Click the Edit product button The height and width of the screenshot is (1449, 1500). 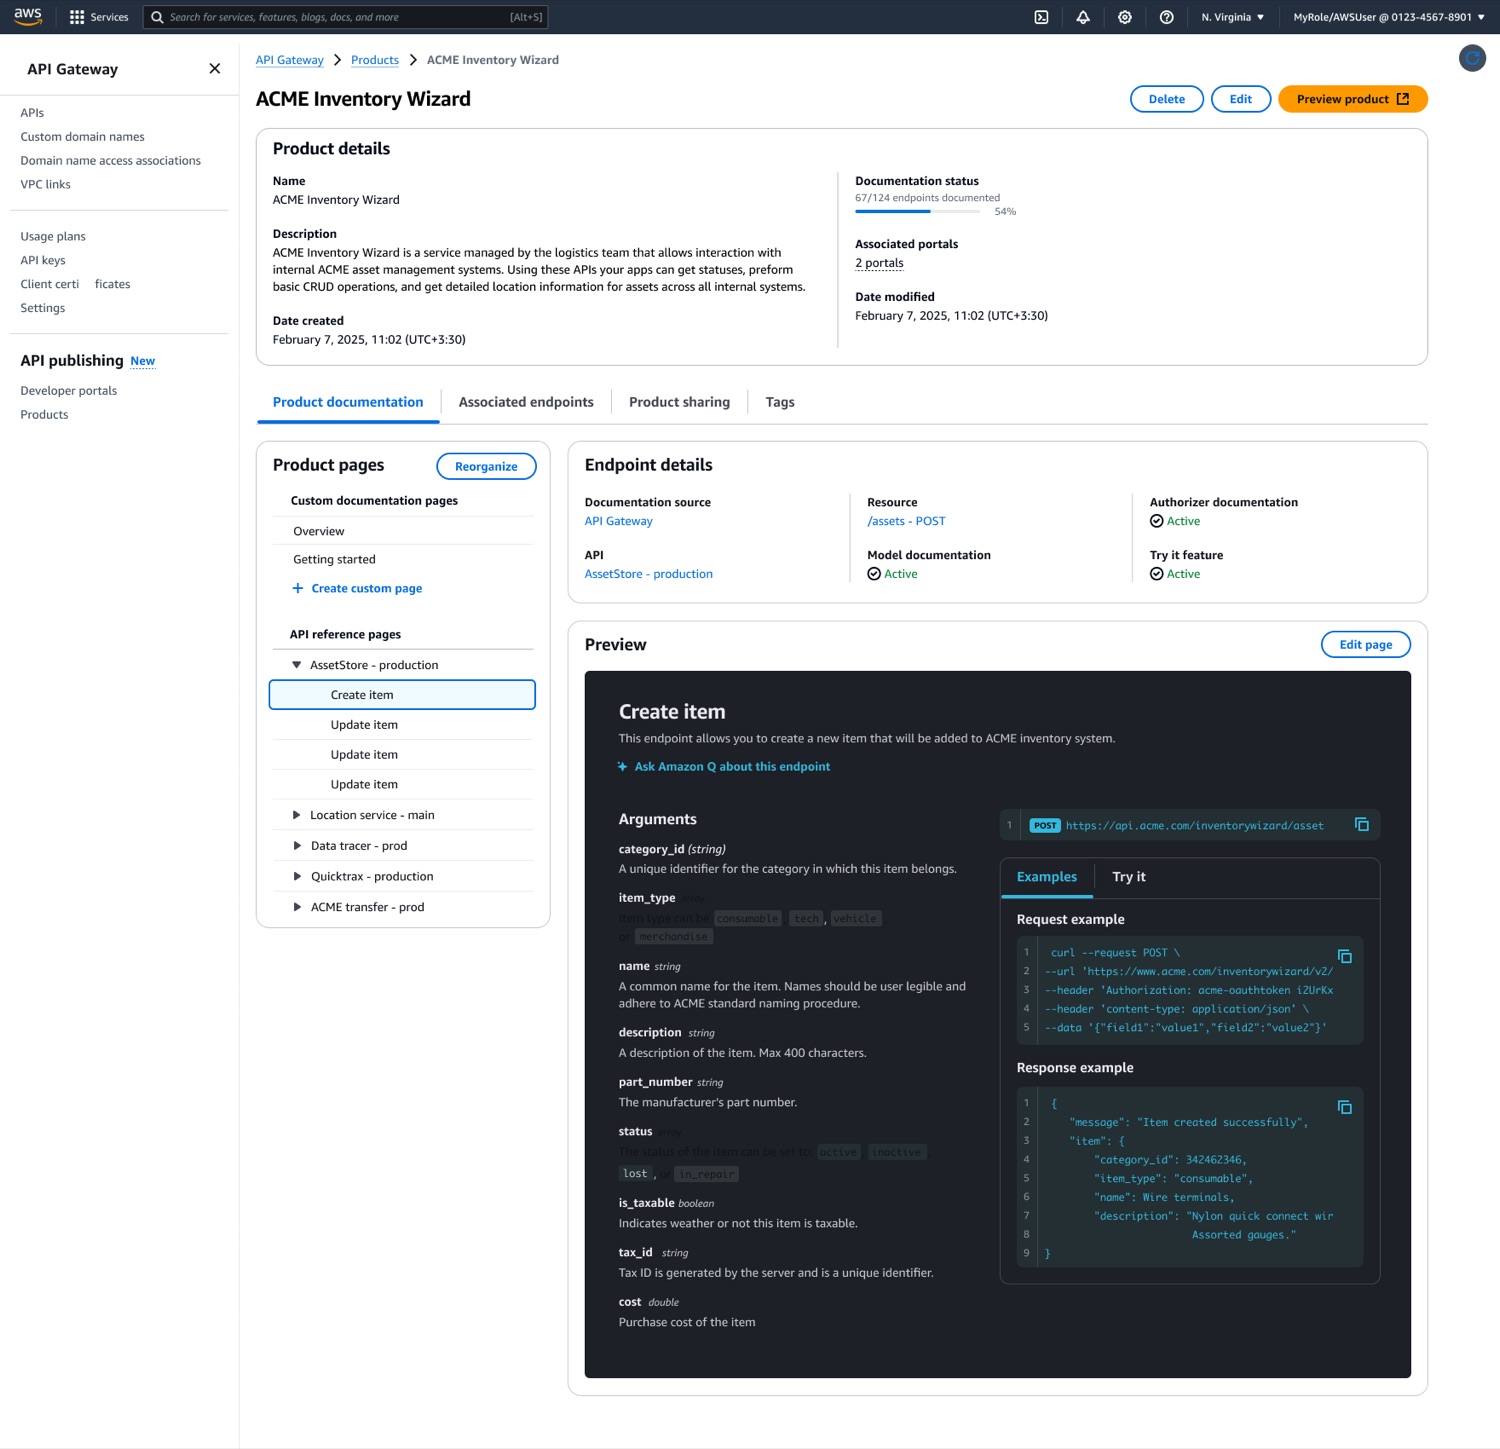tap(1241, 99)
